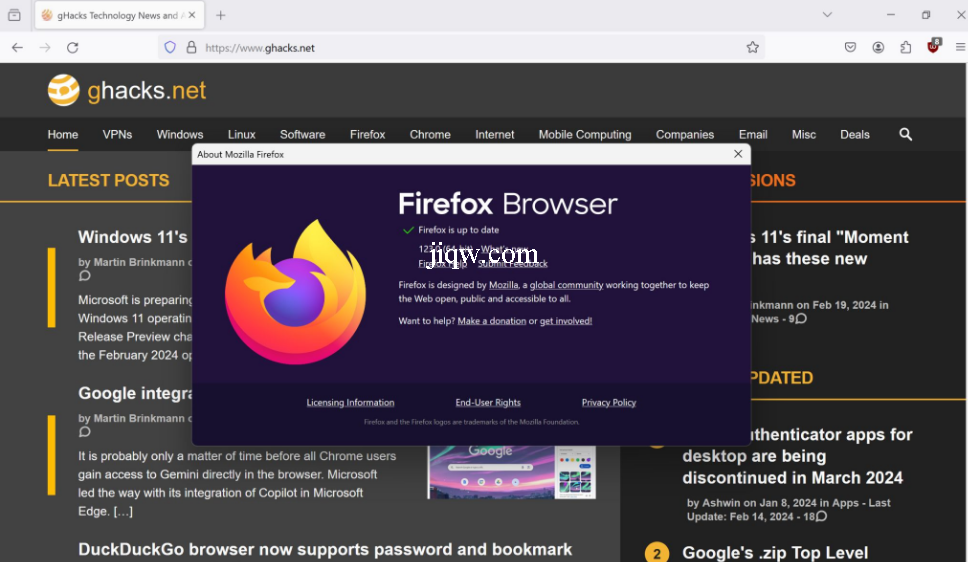Open the Save to Pocket icon
Viewport: 968px width, 562px height.
coord(850,48)
